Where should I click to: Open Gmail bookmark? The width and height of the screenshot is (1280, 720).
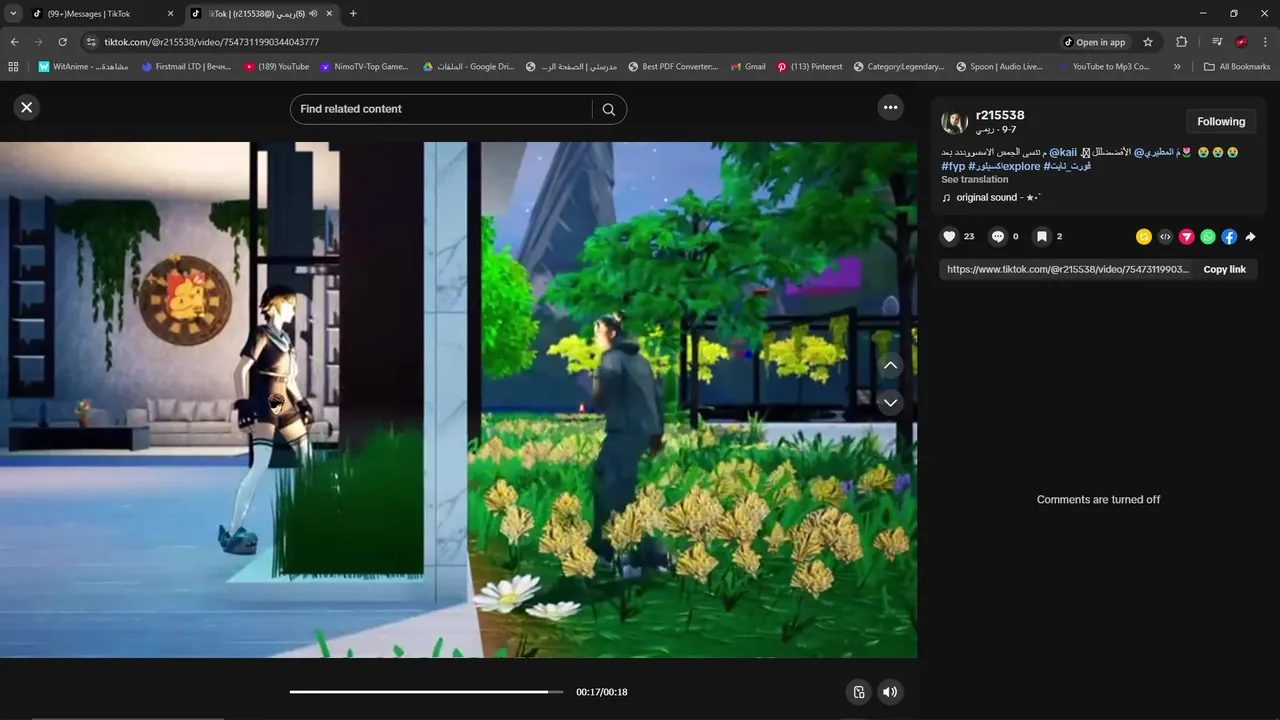(x=747, y=67)
